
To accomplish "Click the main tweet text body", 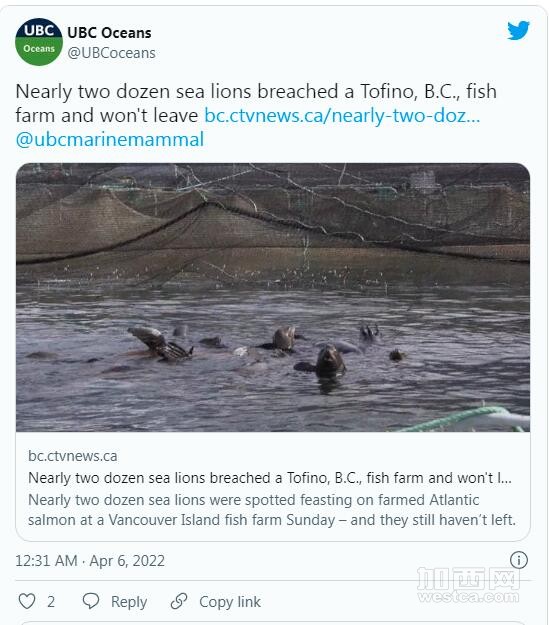I will pos(256,115).
